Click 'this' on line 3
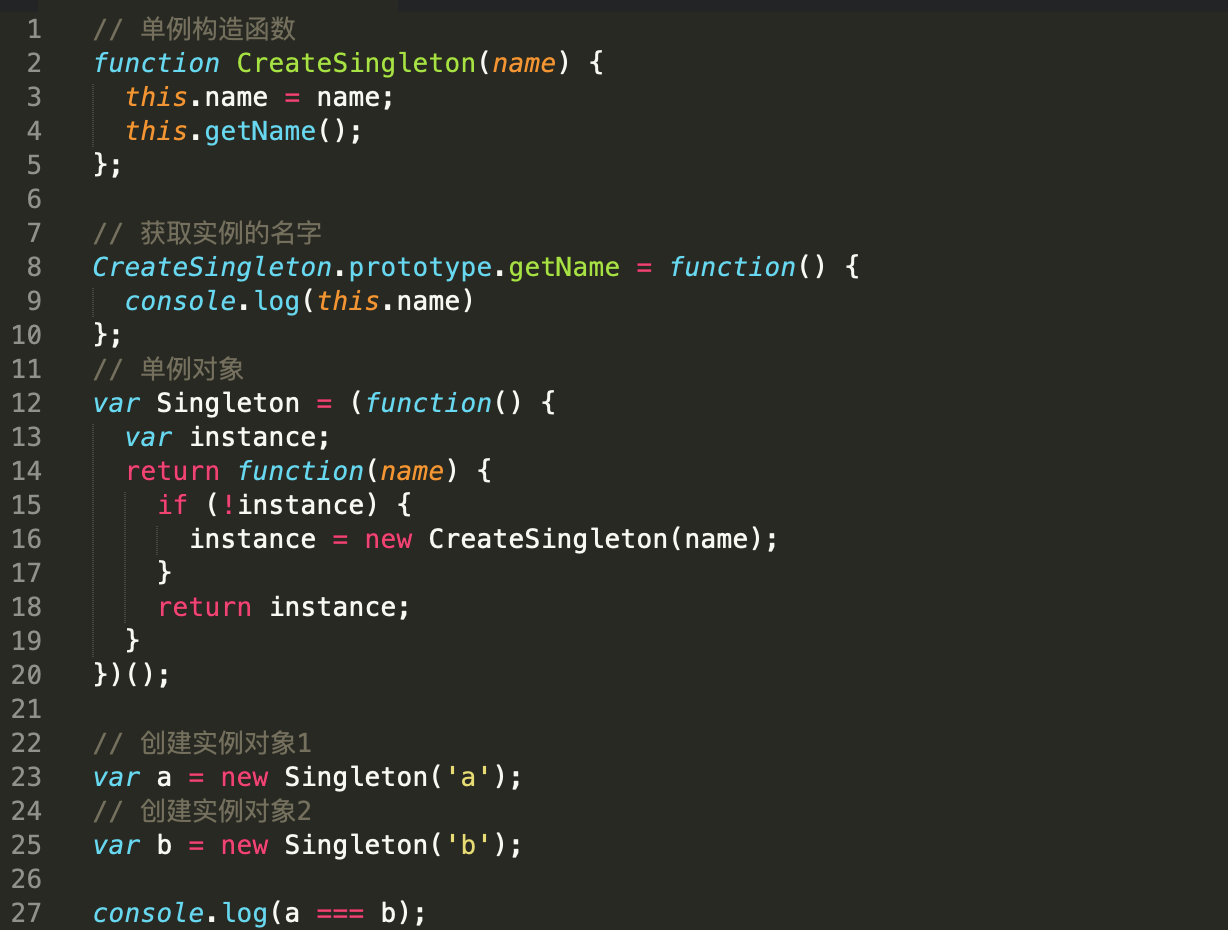Viewport: 1228px width, 930px height. point(156,96)
